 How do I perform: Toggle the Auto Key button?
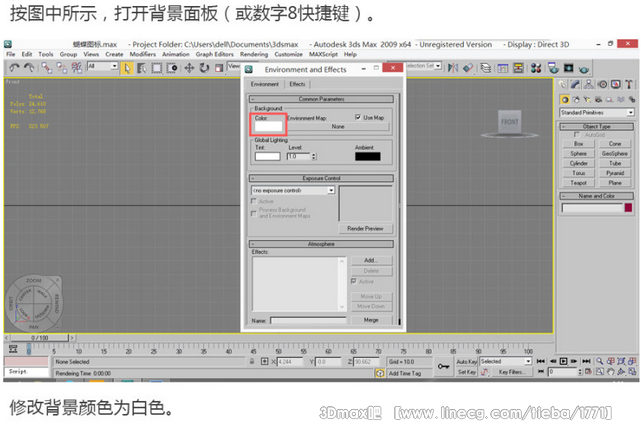pos(466,362)
